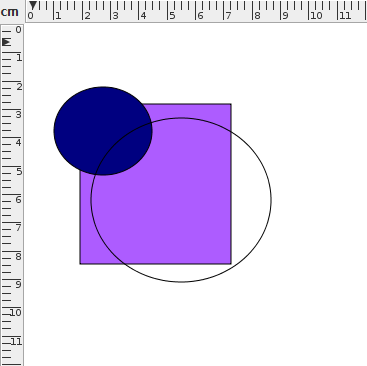
Task: Click the 5 mark on the vertical ruler
Action: point(19,172)
